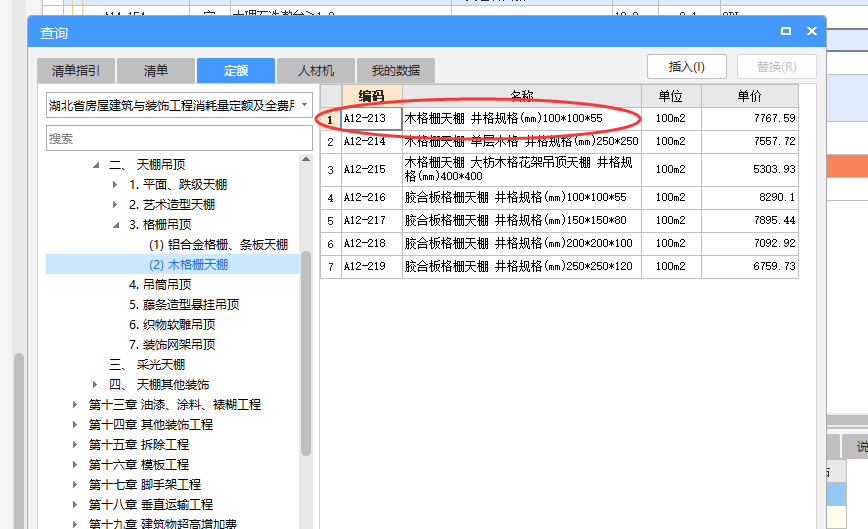Select 6. 织物软雕吊顶 tree item
This screenshot has height=529, width=868.
click(172, 324)
